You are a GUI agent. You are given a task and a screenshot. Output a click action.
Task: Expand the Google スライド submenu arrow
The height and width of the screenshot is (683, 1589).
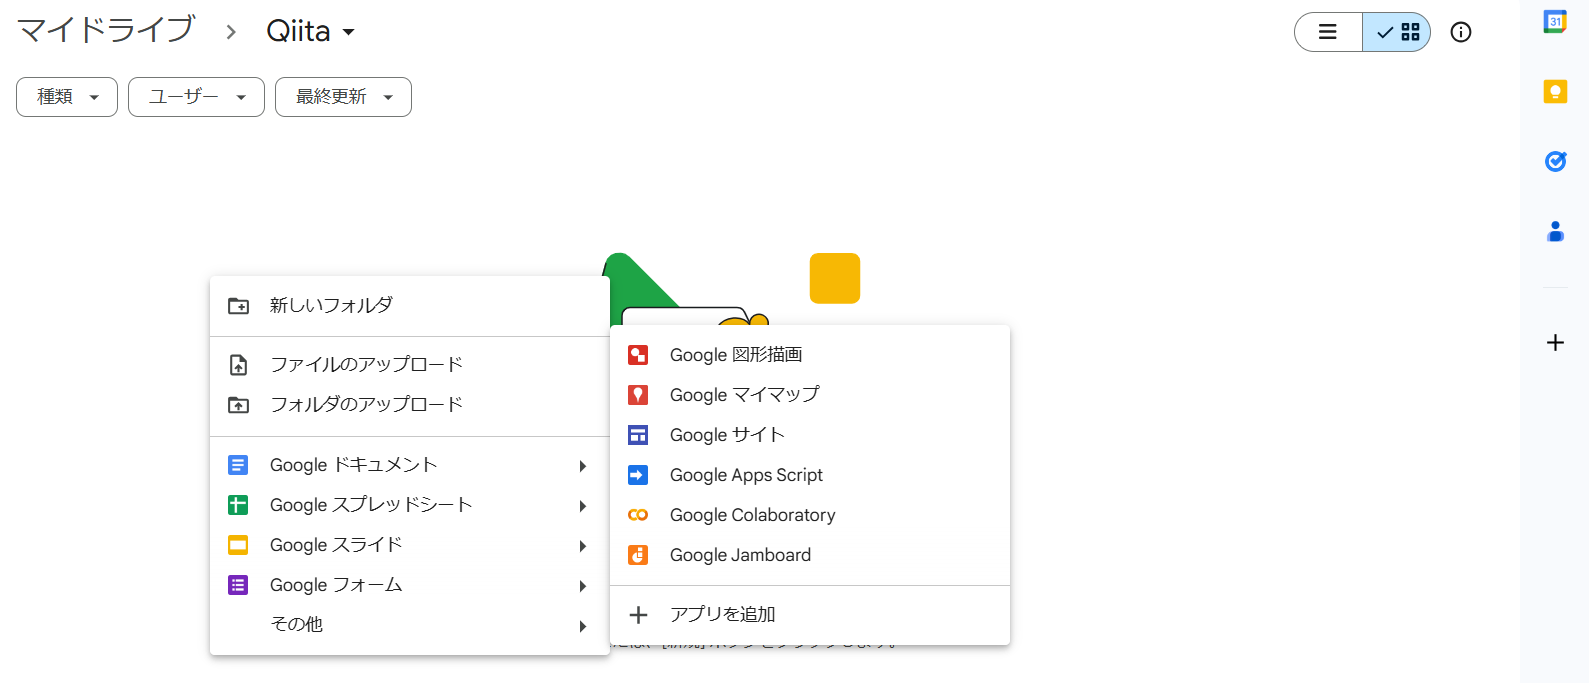click(582, 546)
